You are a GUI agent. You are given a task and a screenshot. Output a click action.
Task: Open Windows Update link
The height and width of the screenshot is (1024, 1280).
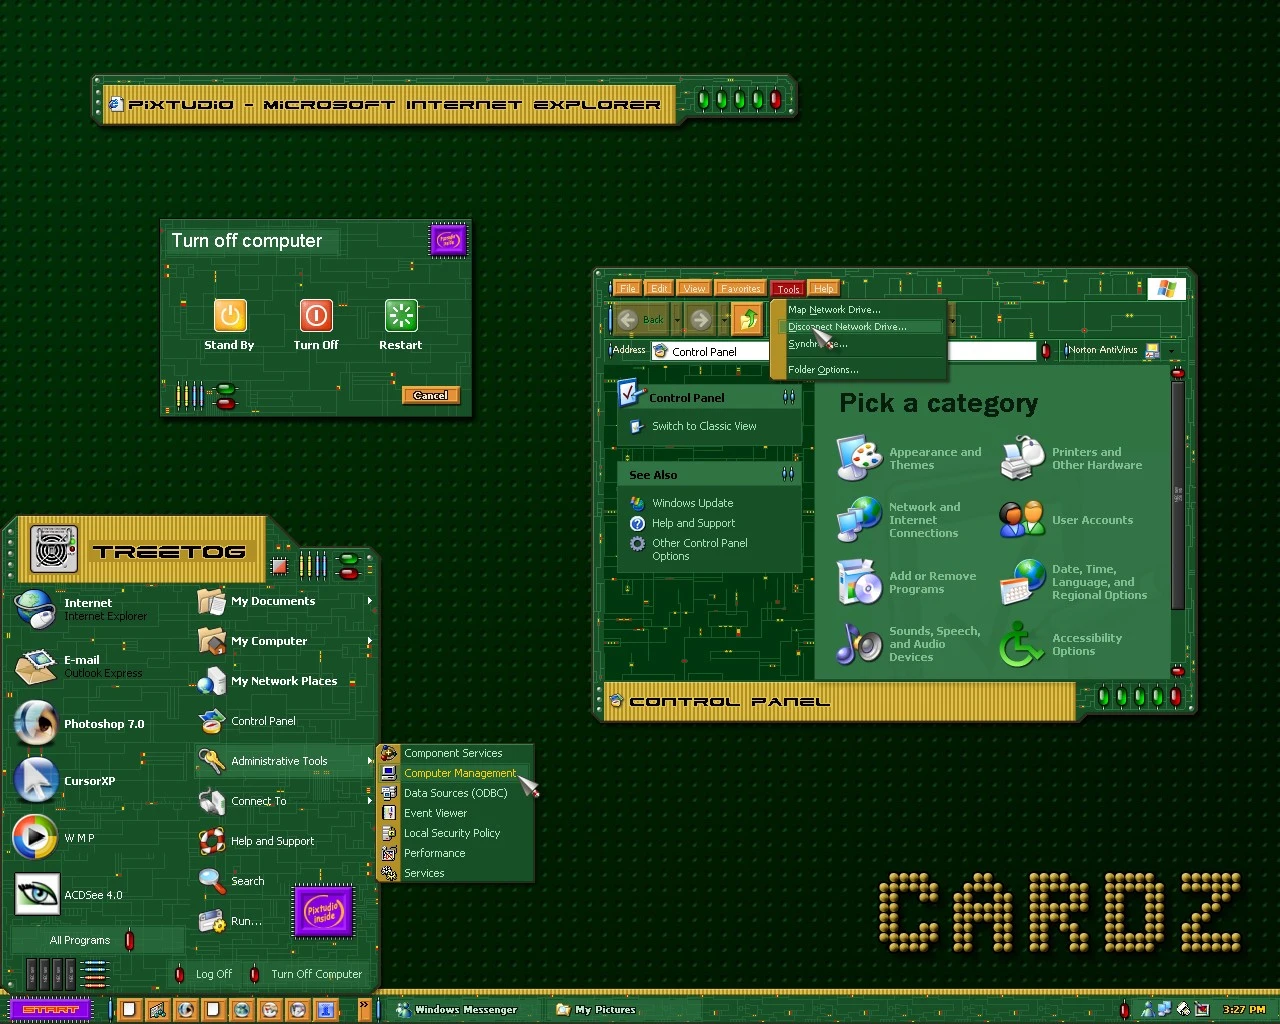692,503
